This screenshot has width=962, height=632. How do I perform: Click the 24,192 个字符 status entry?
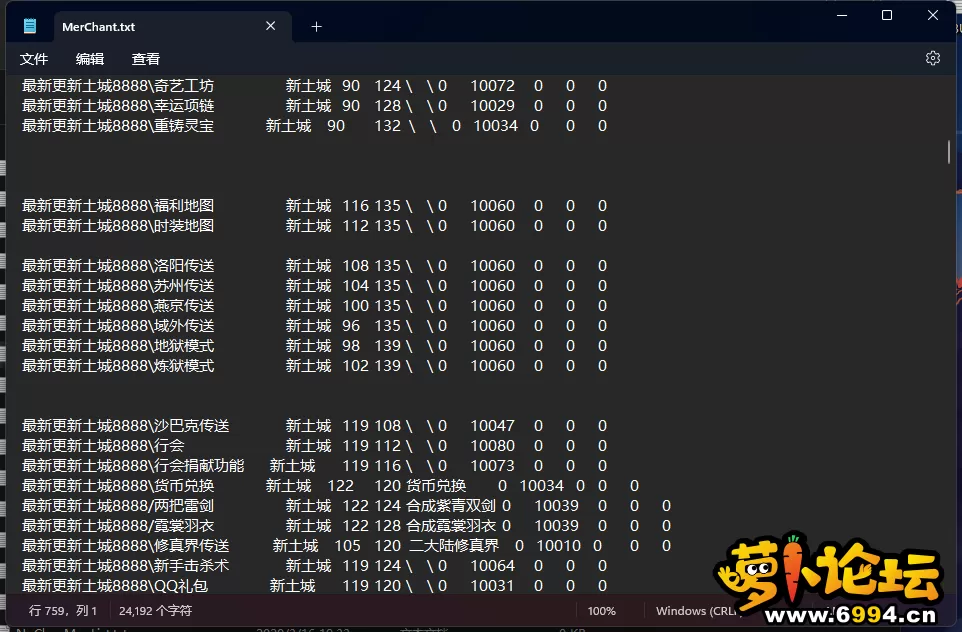[x=155, y=611]
